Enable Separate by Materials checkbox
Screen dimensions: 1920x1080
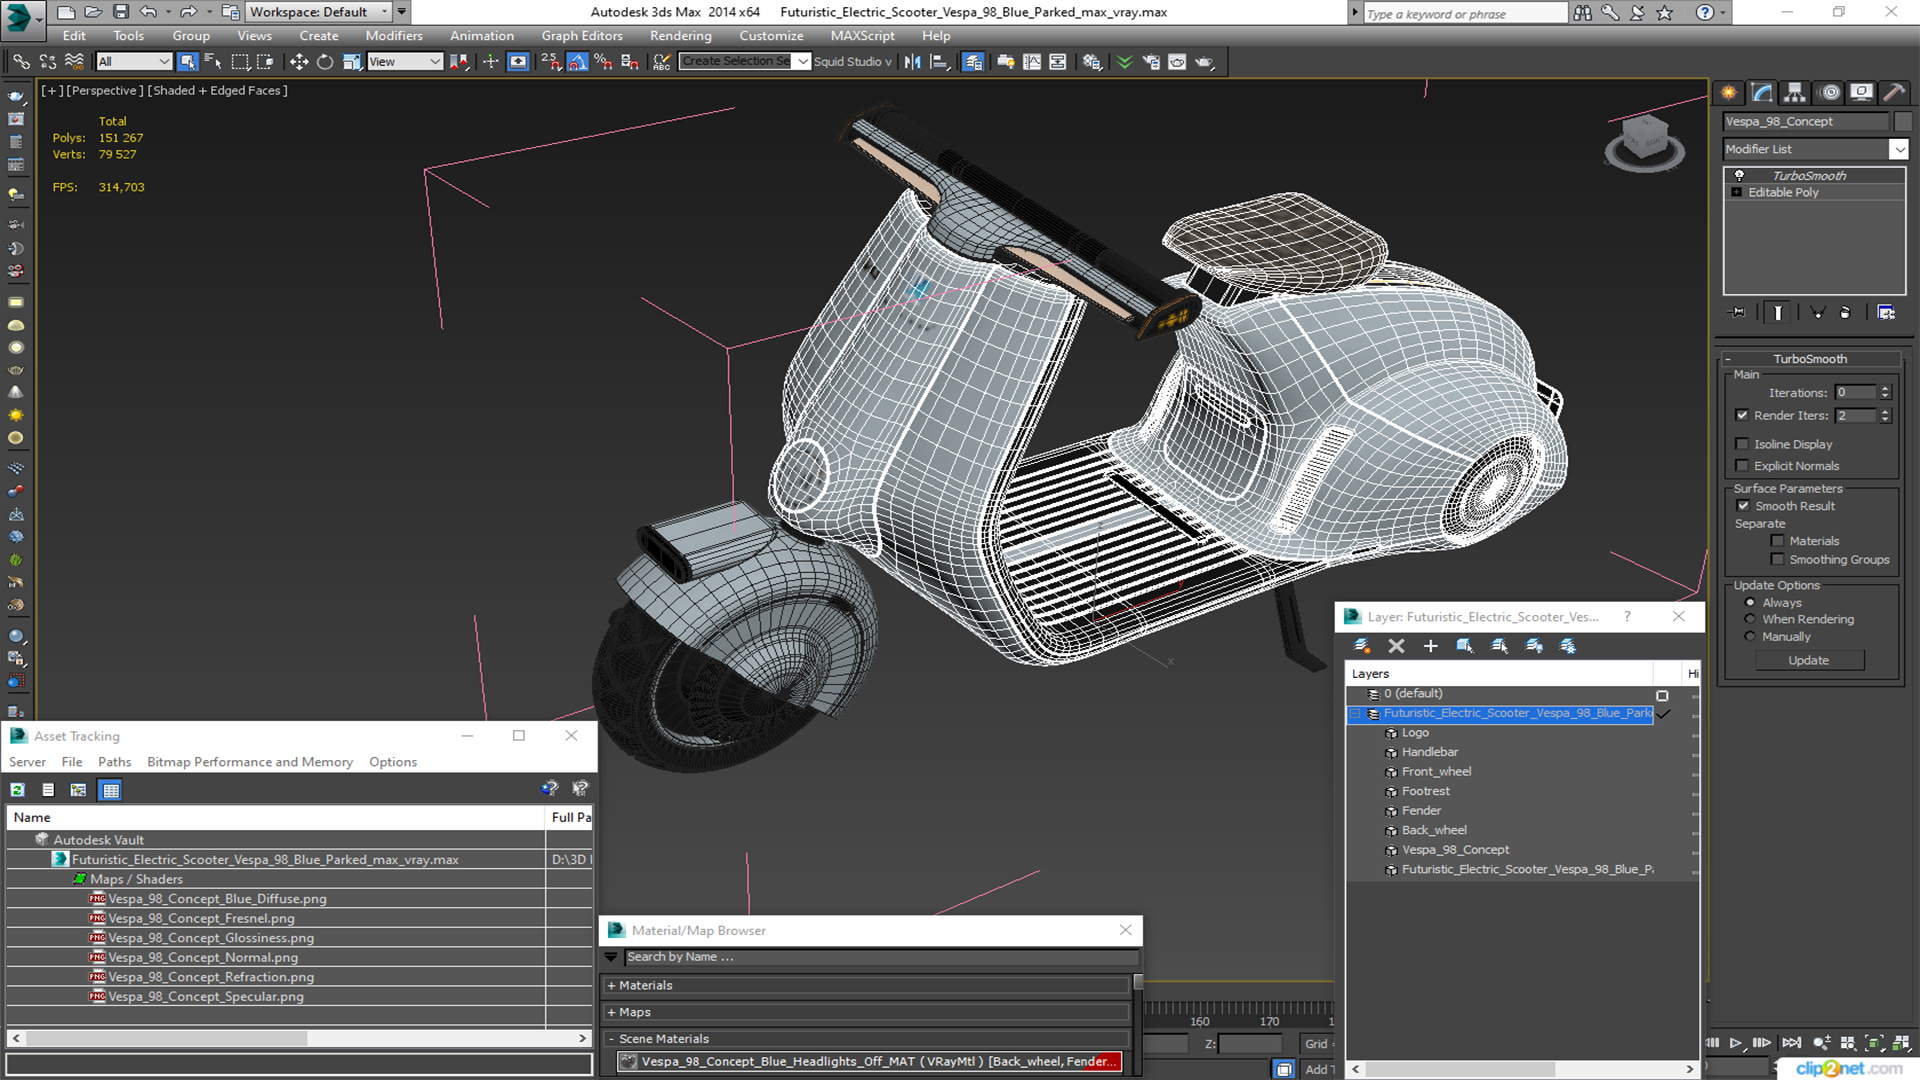coord(1777,541)
